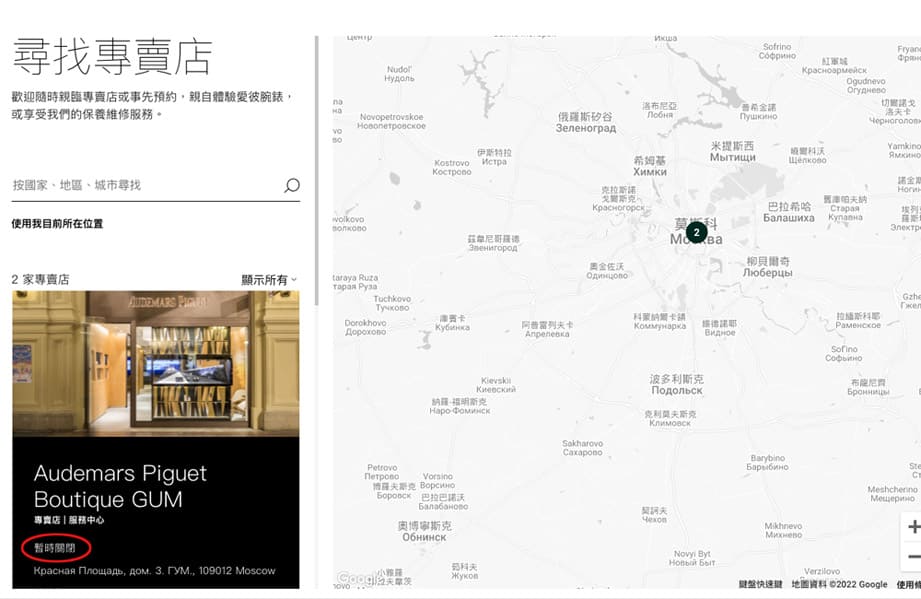921x599 pixels.
Task: Click 使用我目前所在位置 link
Action: pyautogui.click(x=57, y=224)
